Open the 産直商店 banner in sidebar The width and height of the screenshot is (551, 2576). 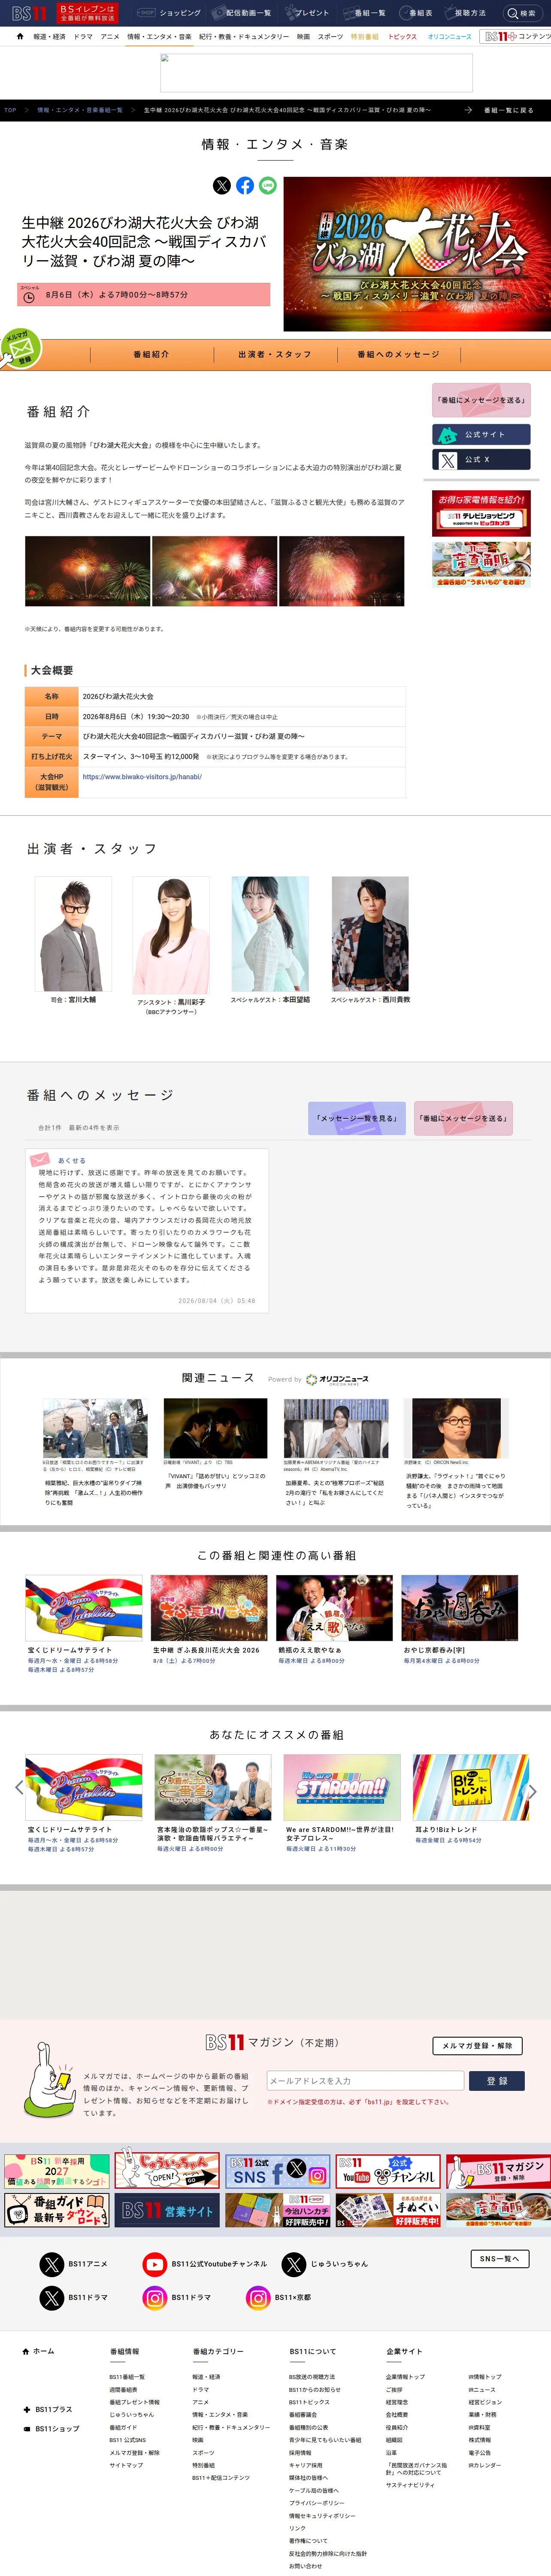tap(481, 564)
